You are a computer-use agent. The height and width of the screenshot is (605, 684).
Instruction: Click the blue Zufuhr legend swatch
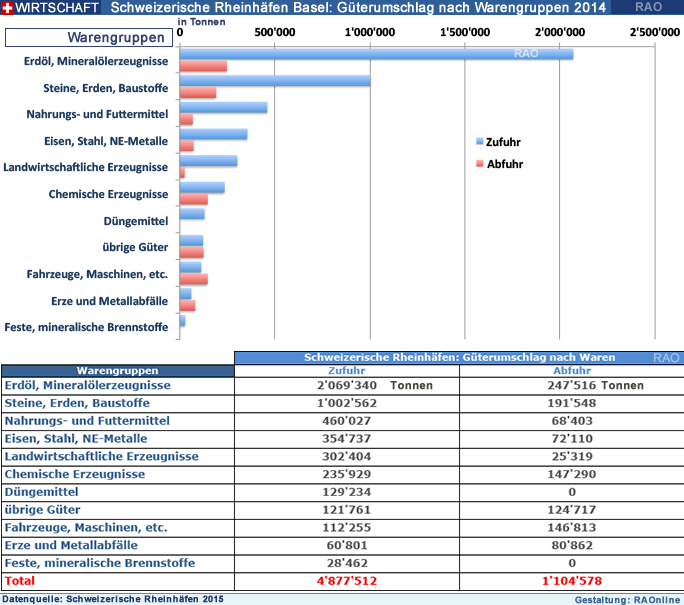479,142
